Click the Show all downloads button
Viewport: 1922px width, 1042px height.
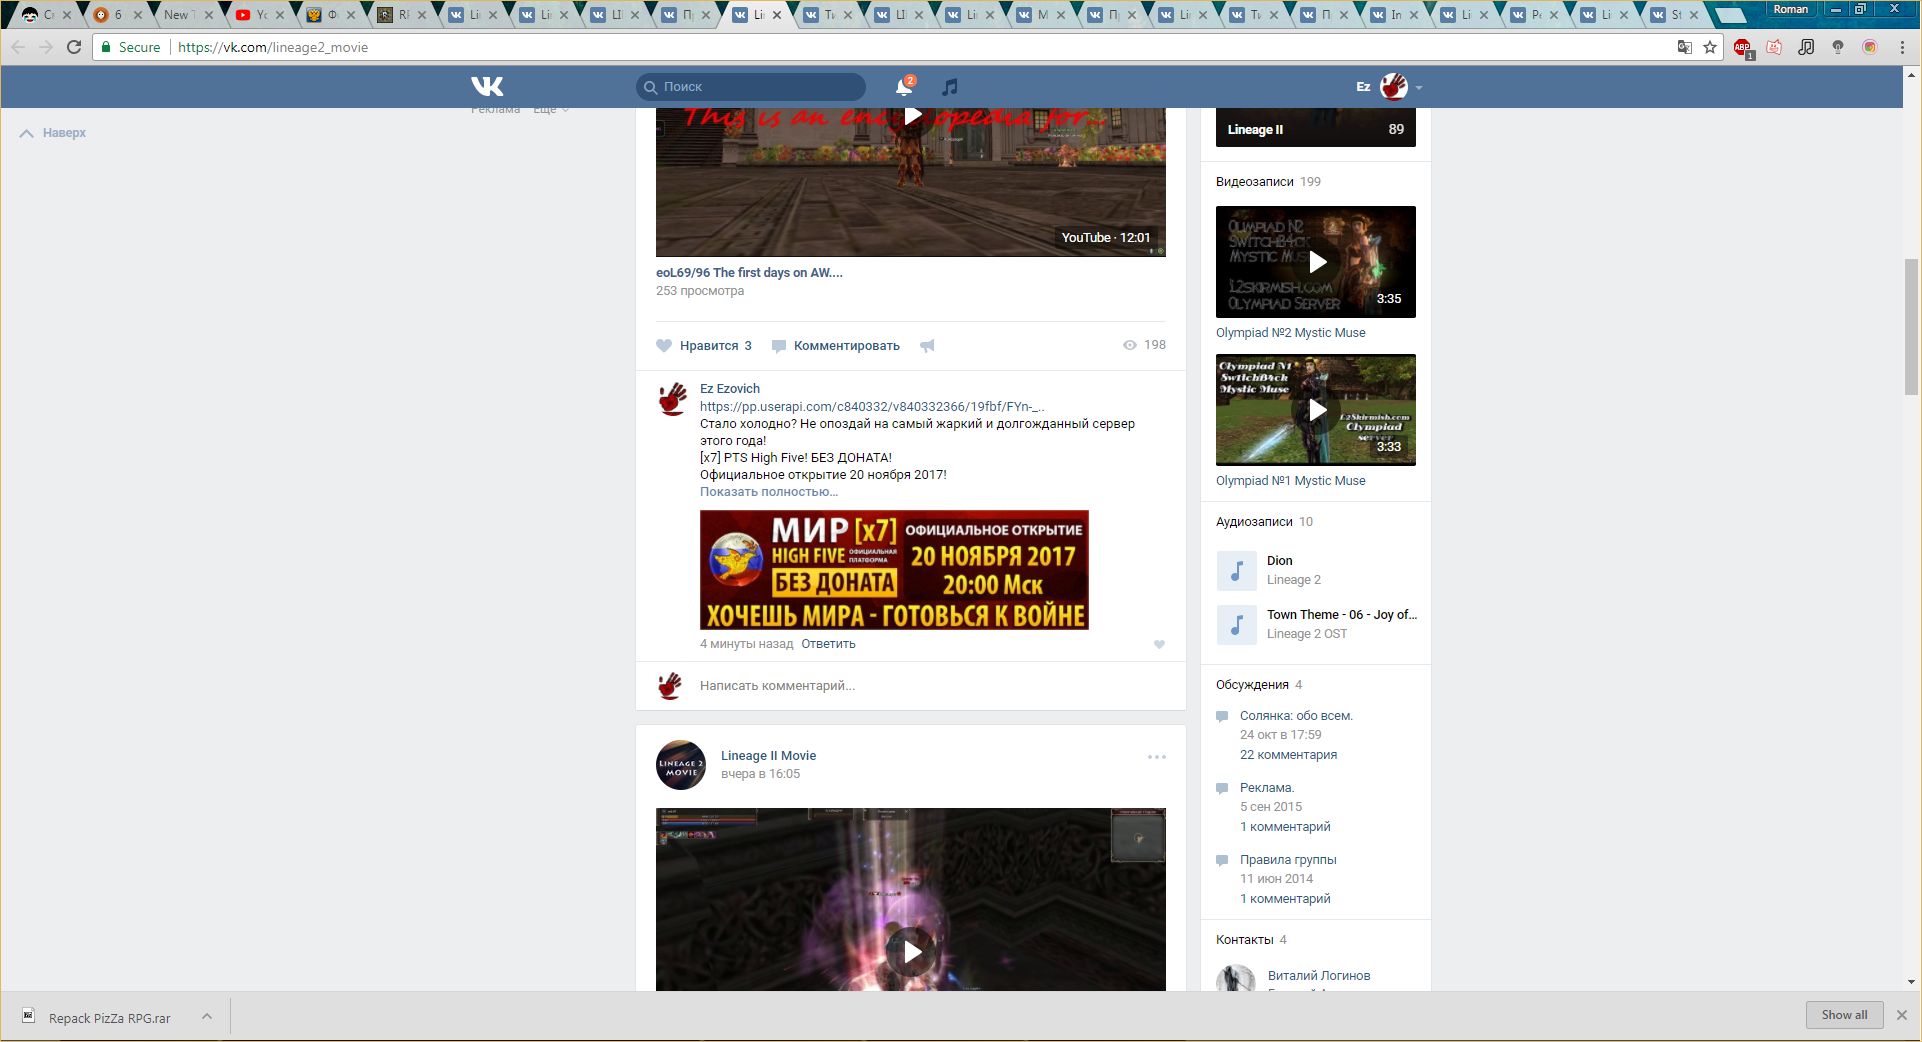[1844, 1015]
